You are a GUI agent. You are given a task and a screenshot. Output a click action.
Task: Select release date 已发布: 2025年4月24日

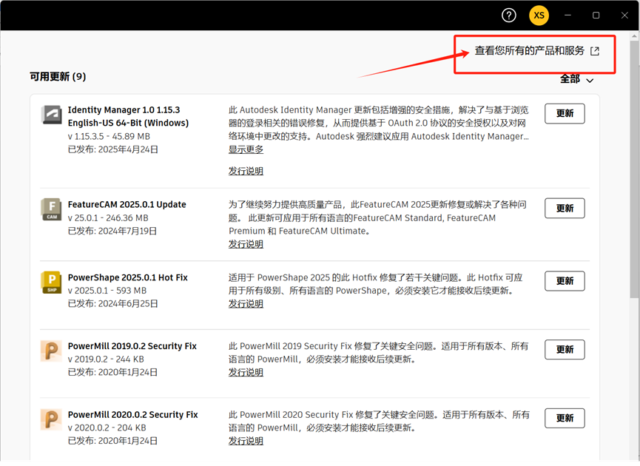click(113, 149)
